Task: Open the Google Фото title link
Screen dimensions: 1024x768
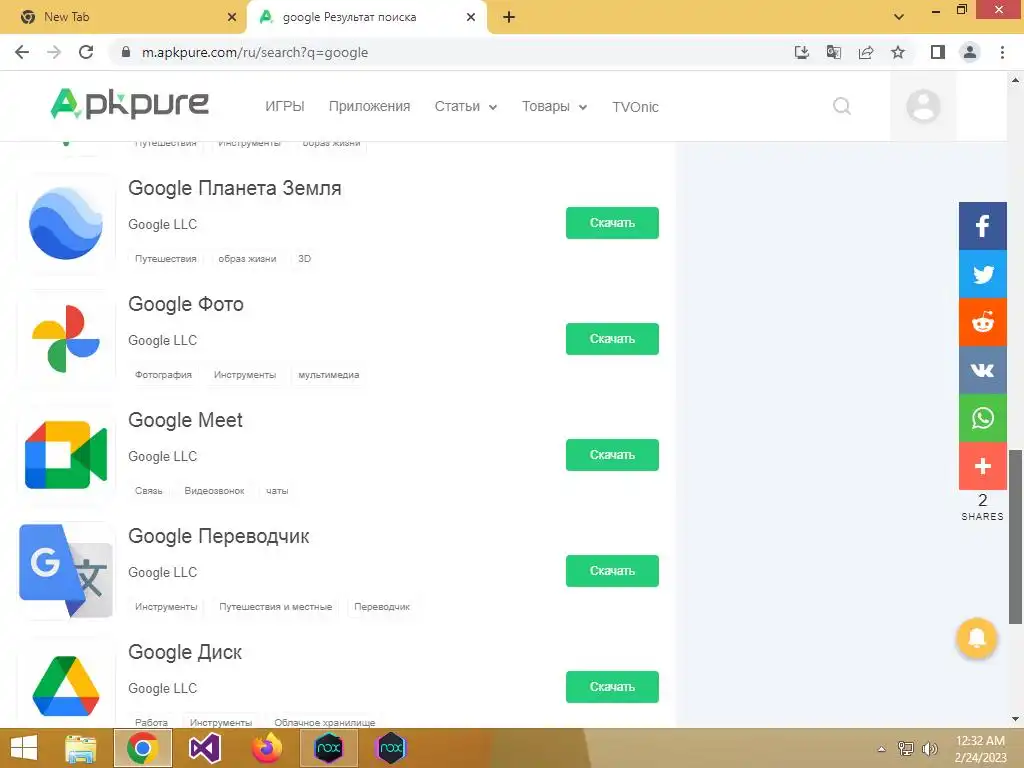Action: tap(185, 304)
